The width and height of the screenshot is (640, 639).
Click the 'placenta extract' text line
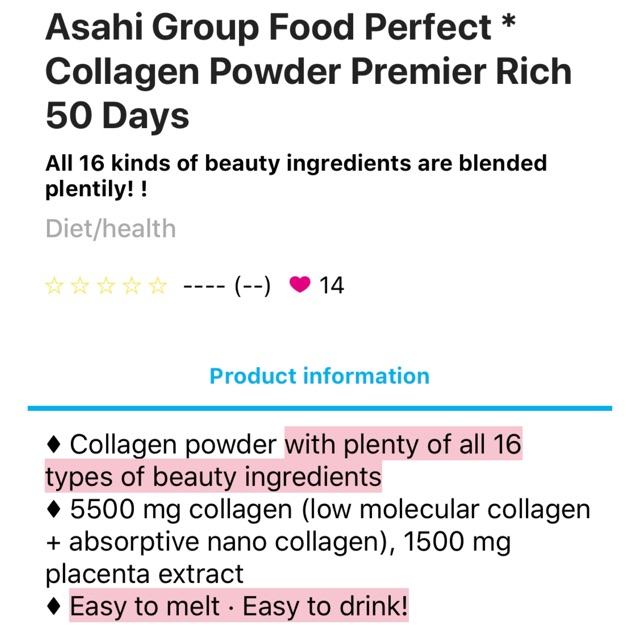coord(144,574)
